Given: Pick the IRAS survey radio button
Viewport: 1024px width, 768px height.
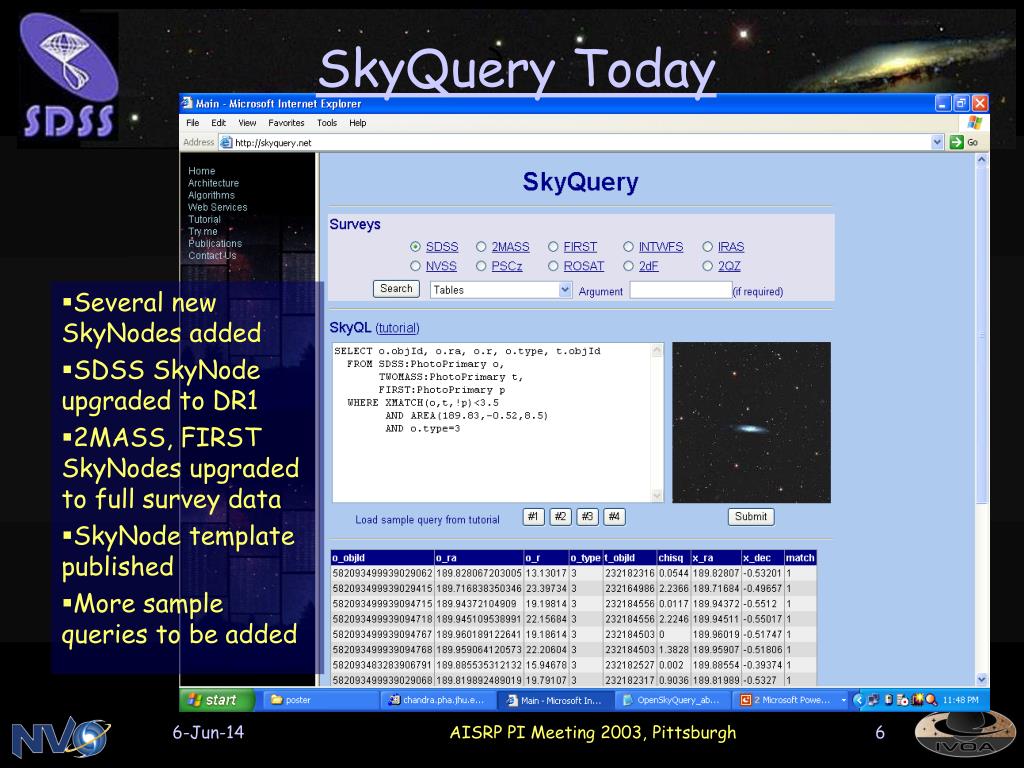Looking at the screenshot, I should click(x=707, y=247).
